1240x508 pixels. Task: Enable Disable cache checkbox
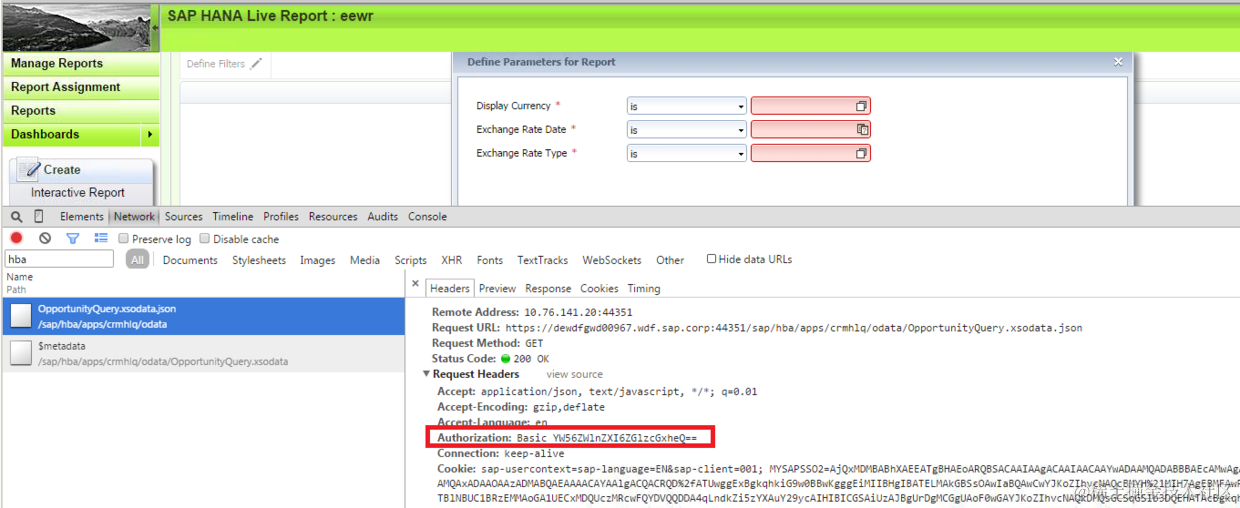click(x=204, y=239)
